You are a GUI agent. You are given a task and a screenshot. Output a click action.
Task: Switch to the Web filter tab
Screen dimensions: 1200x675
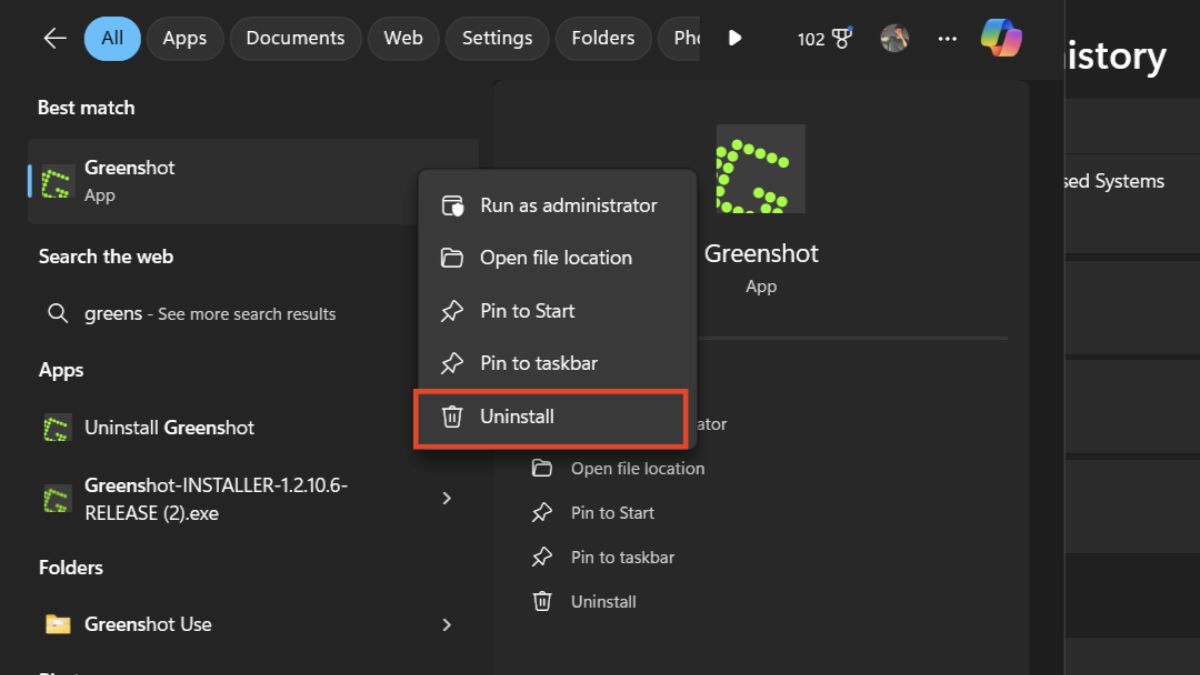pos(403,38)
